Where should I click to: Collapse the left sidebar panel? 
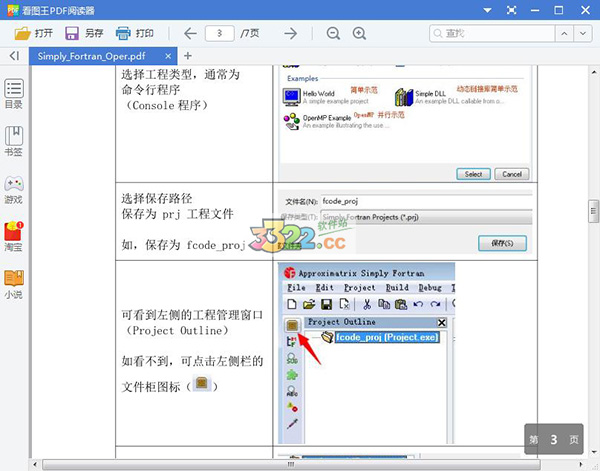pyautogui.click(x=14, y=56)
